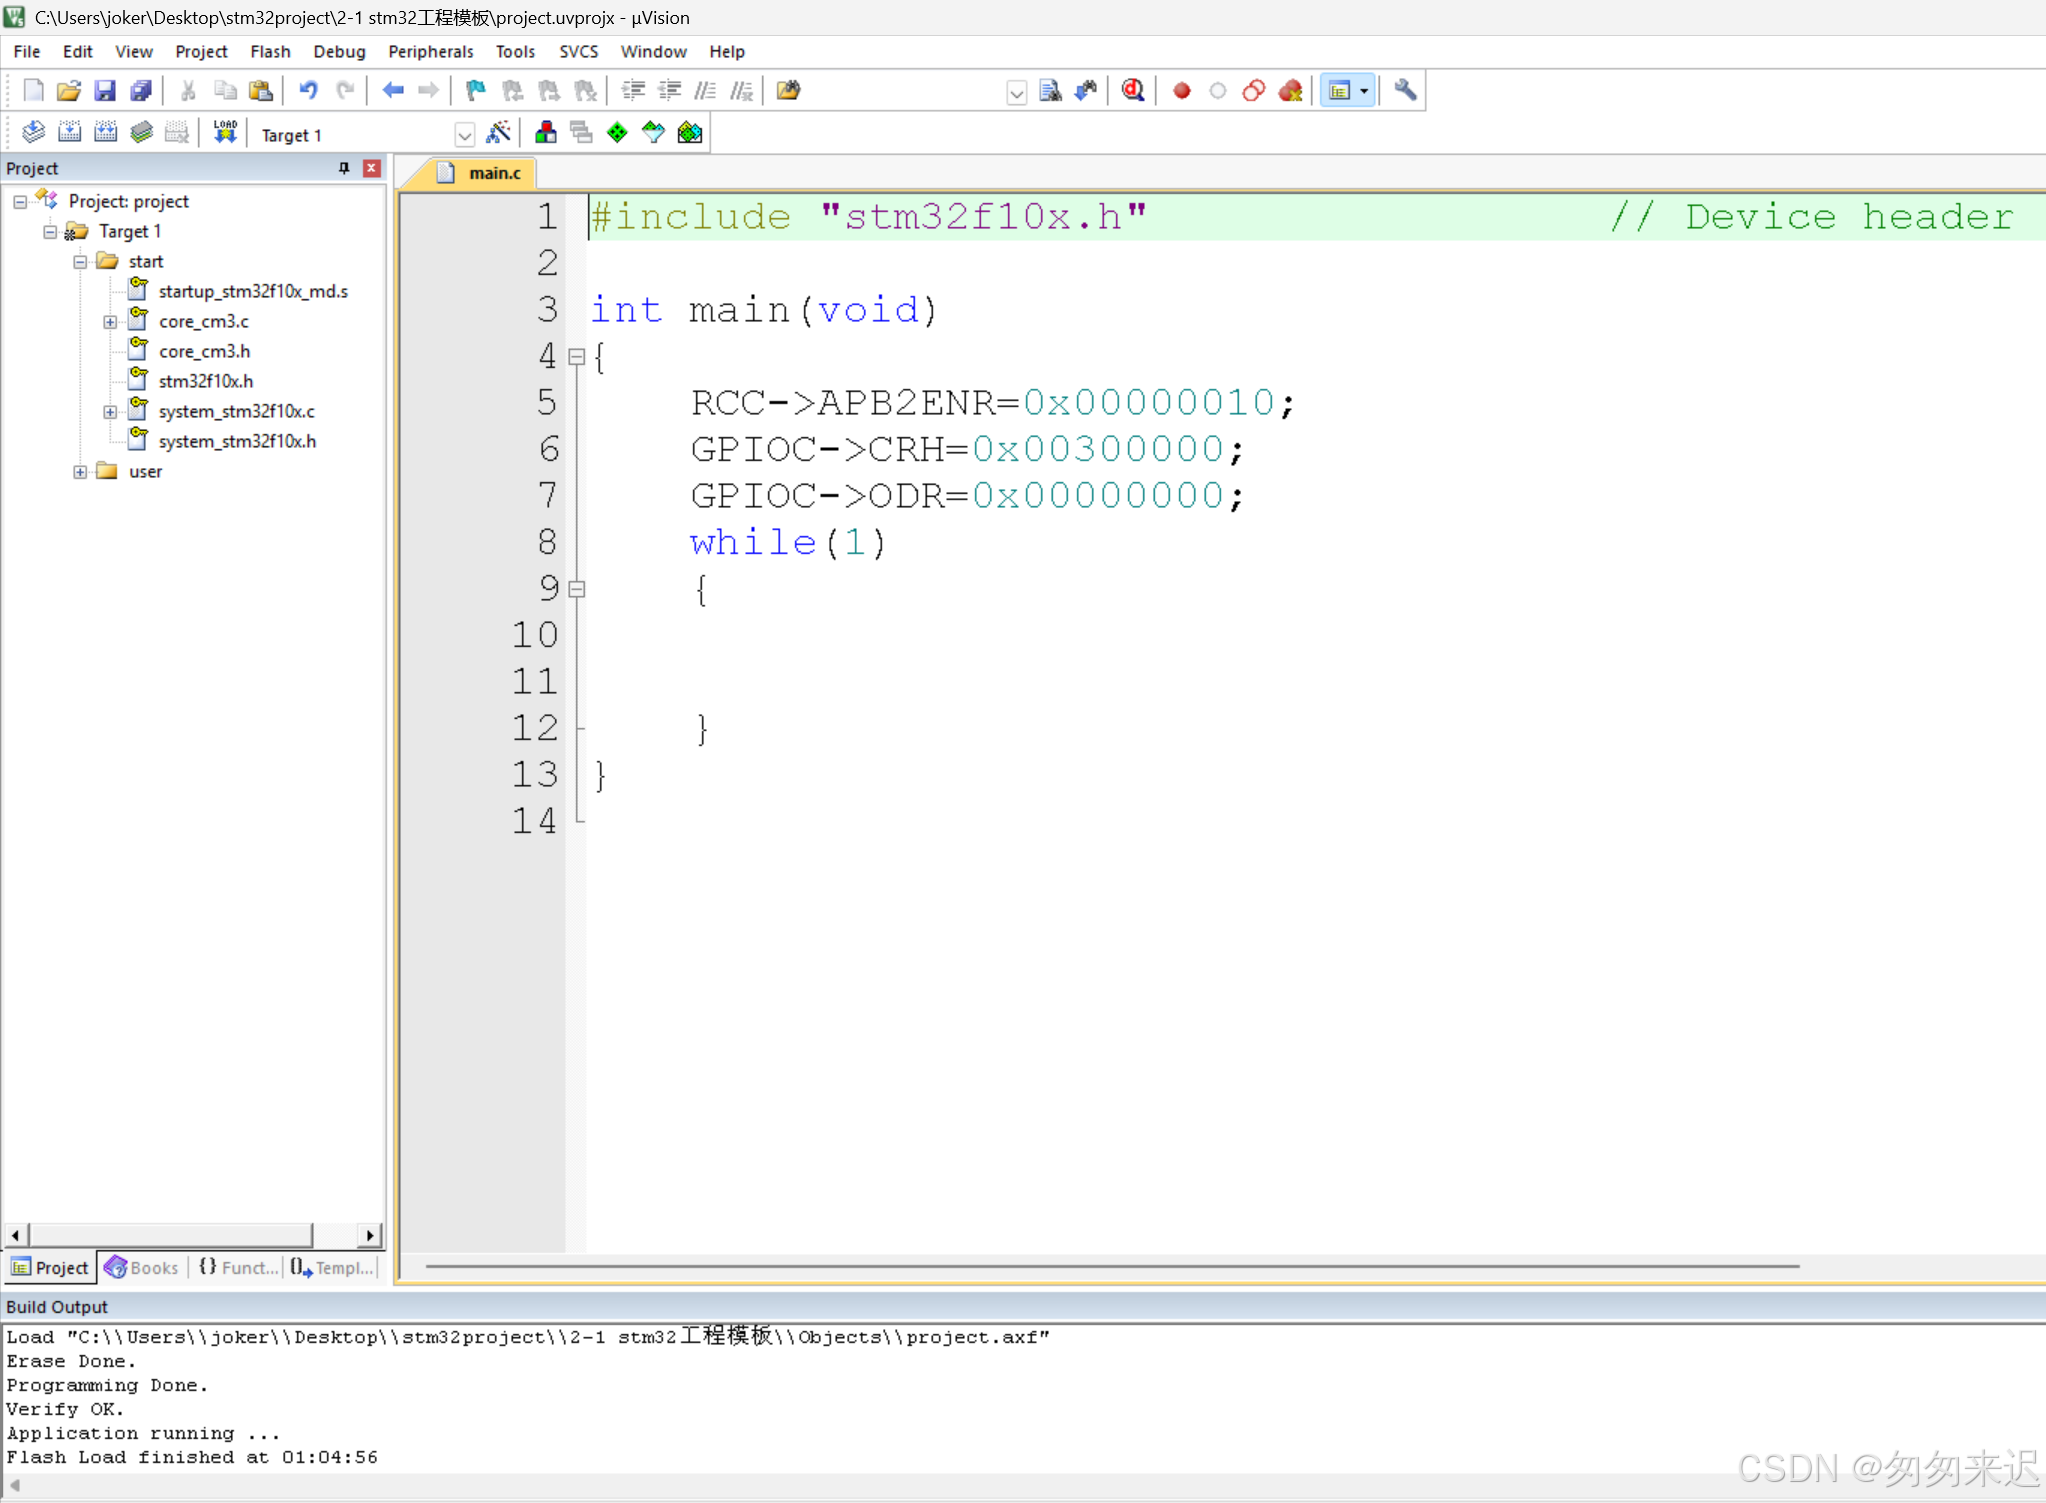
Task: Save all open files
Action: [140, 90]
